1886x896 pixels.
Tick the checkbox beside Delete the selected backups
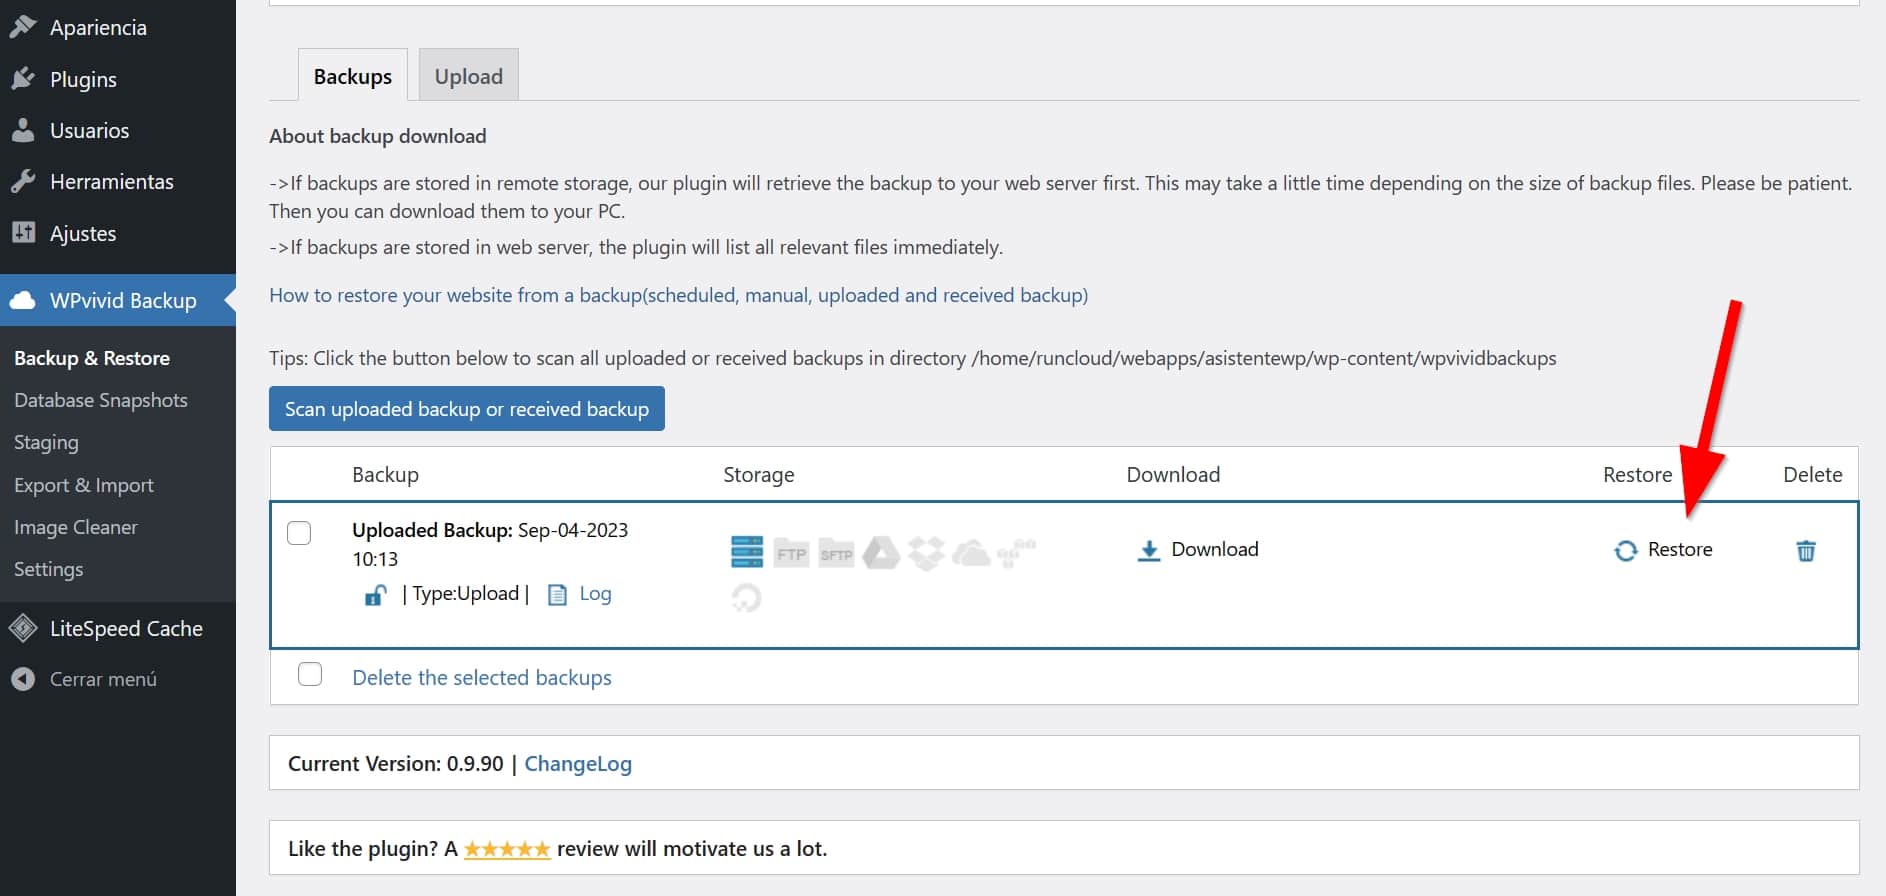click(310, 675)
